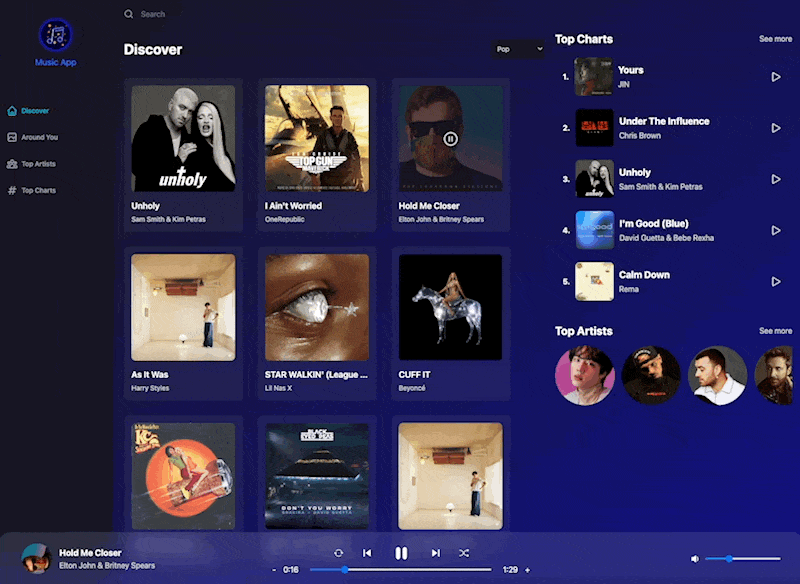Screen dimensions: 800x584
Task: Mute using the speaker volume icon
Action: point(694,559)
